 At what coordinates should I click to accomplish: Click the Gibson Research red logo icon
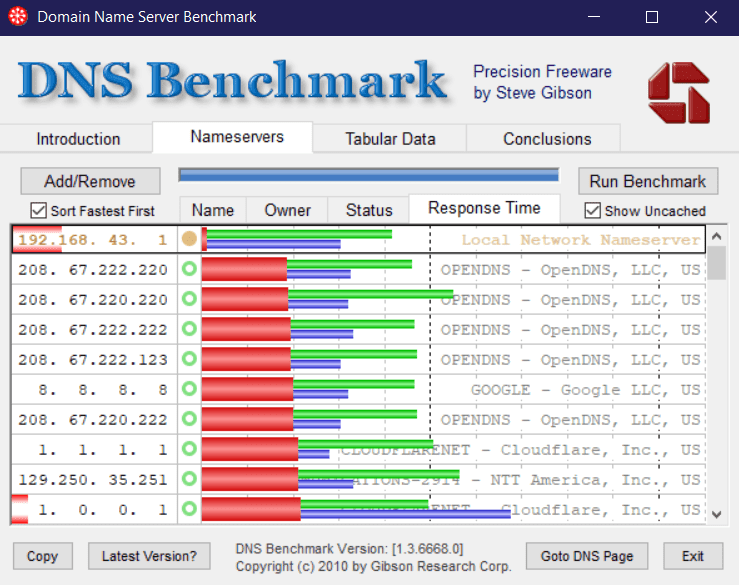[x=677, y=92]
